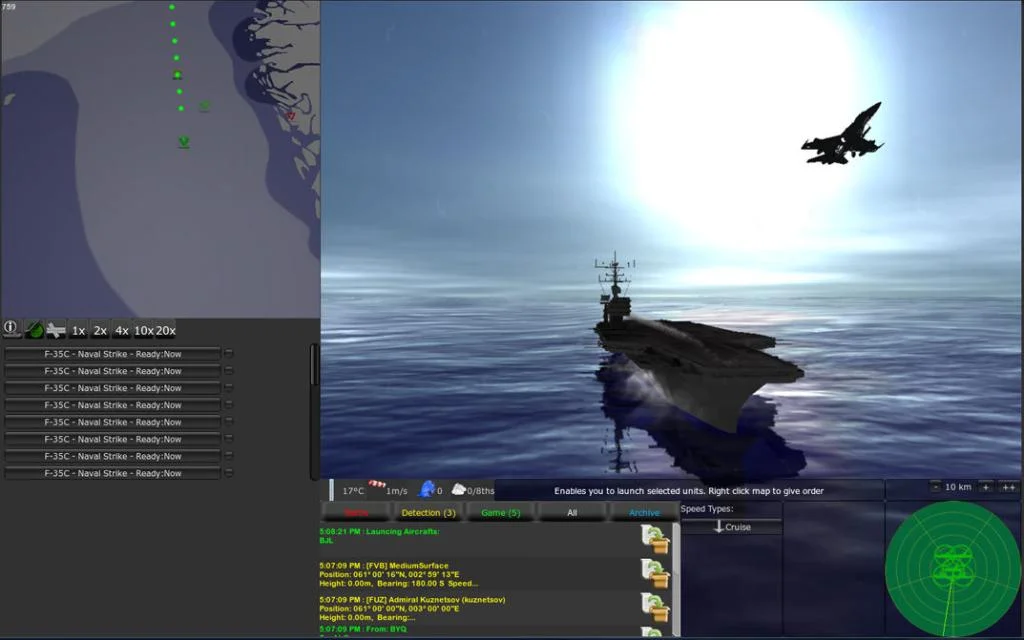Screen dimensions: 1024x640
Task: Switch to the Detection (3) tab
Action: 428,512
